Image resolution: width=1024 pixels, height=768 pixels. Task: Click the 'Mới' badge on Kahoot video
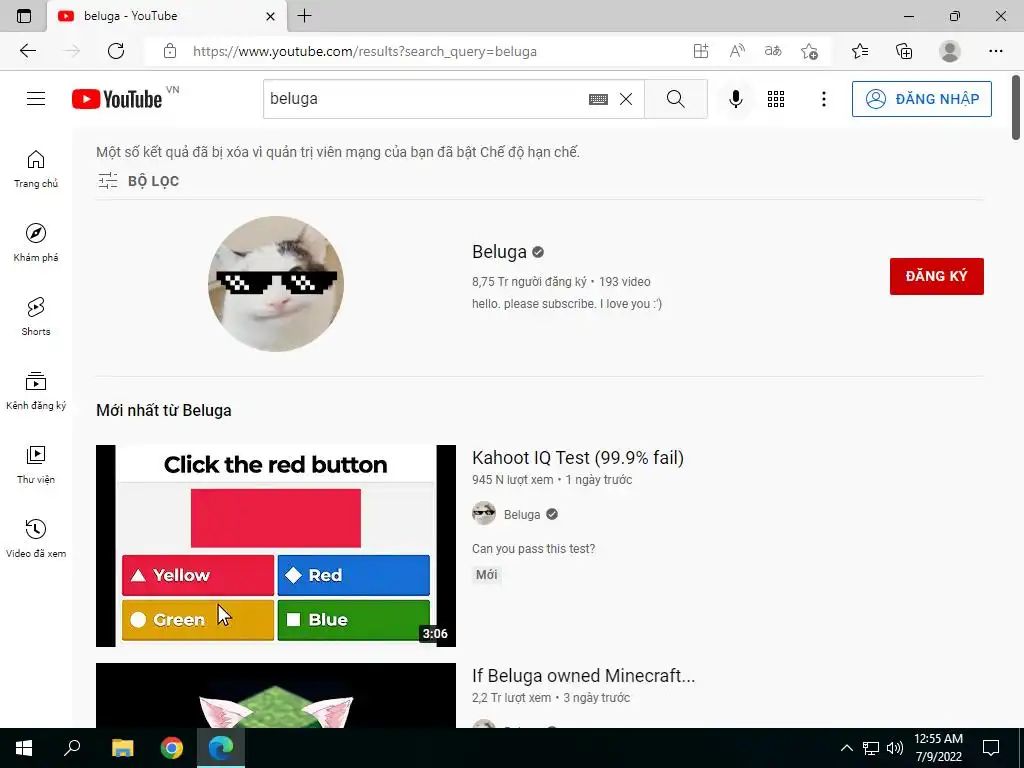coord(486,575)
